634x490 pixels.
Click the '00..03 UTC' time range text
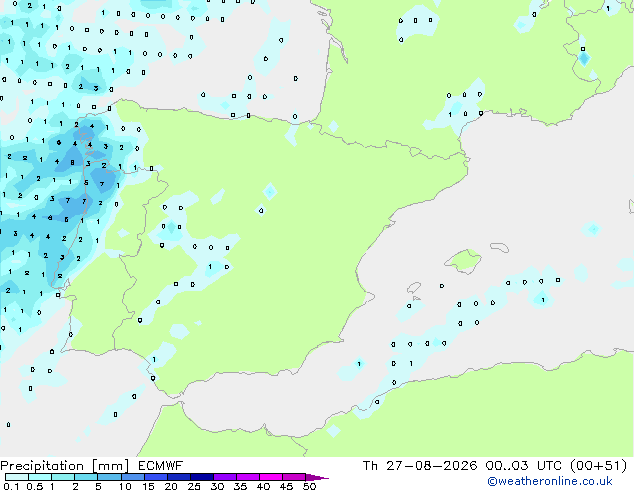524,466
